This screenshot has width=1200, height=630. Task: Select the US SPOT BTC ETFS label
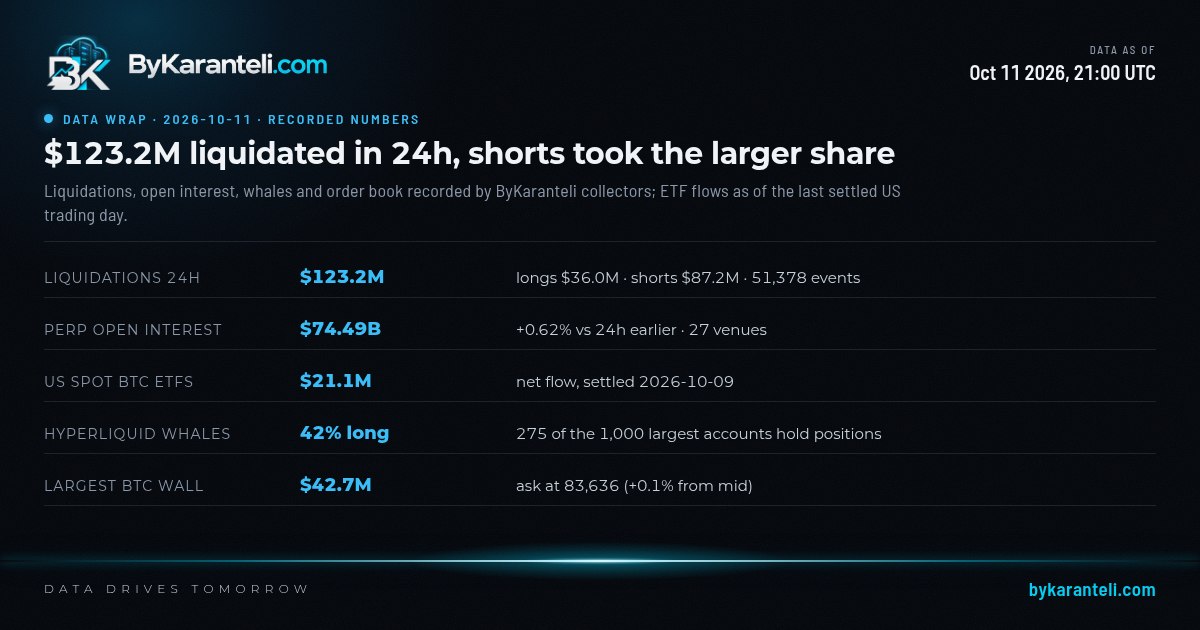tap(119, 382)
